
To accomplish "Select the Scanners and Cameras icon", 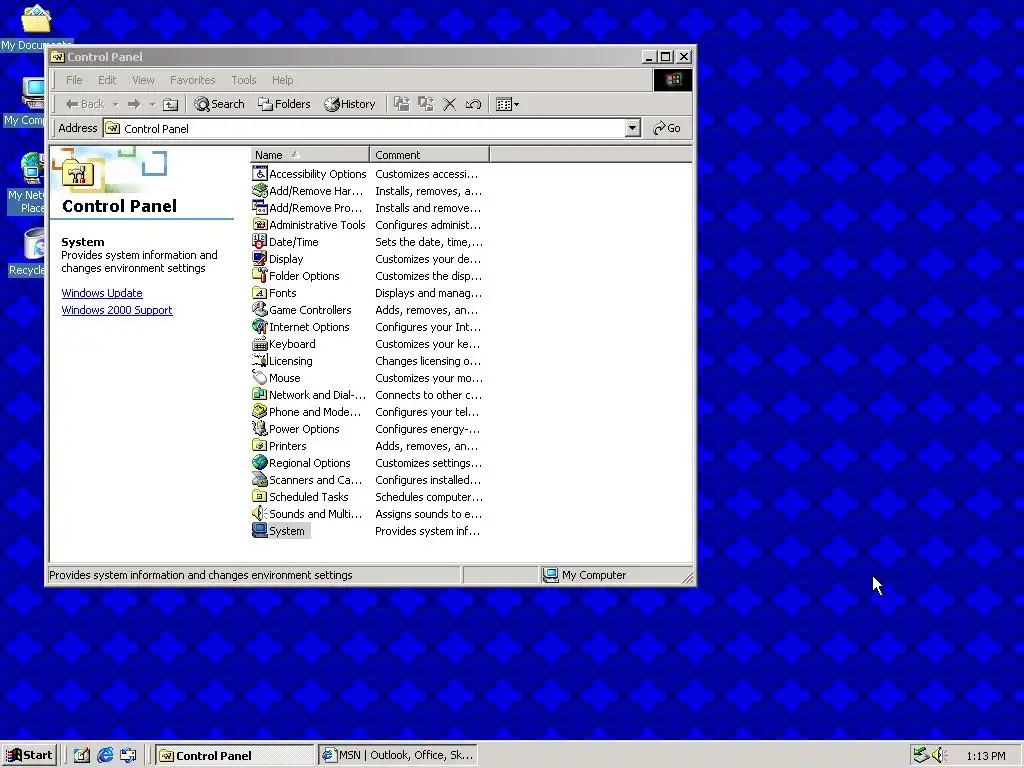I will coord(260,479).
